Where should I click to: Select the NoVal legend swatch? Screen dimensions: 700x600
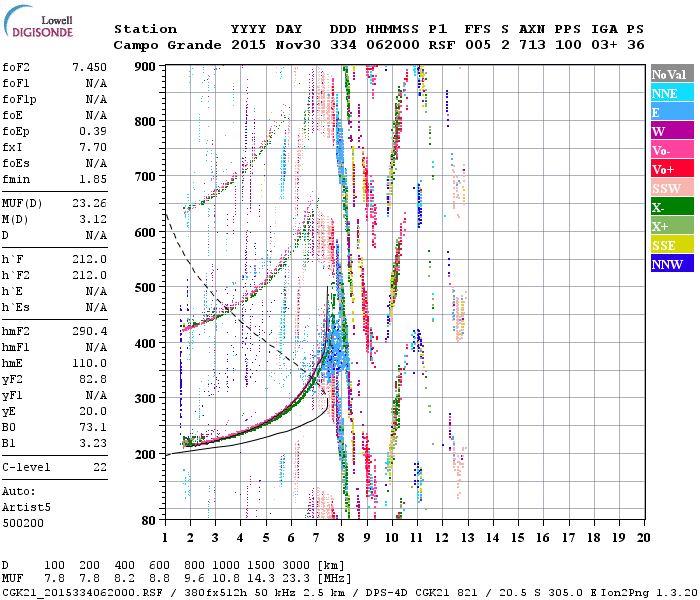click(x=672, y=74)
